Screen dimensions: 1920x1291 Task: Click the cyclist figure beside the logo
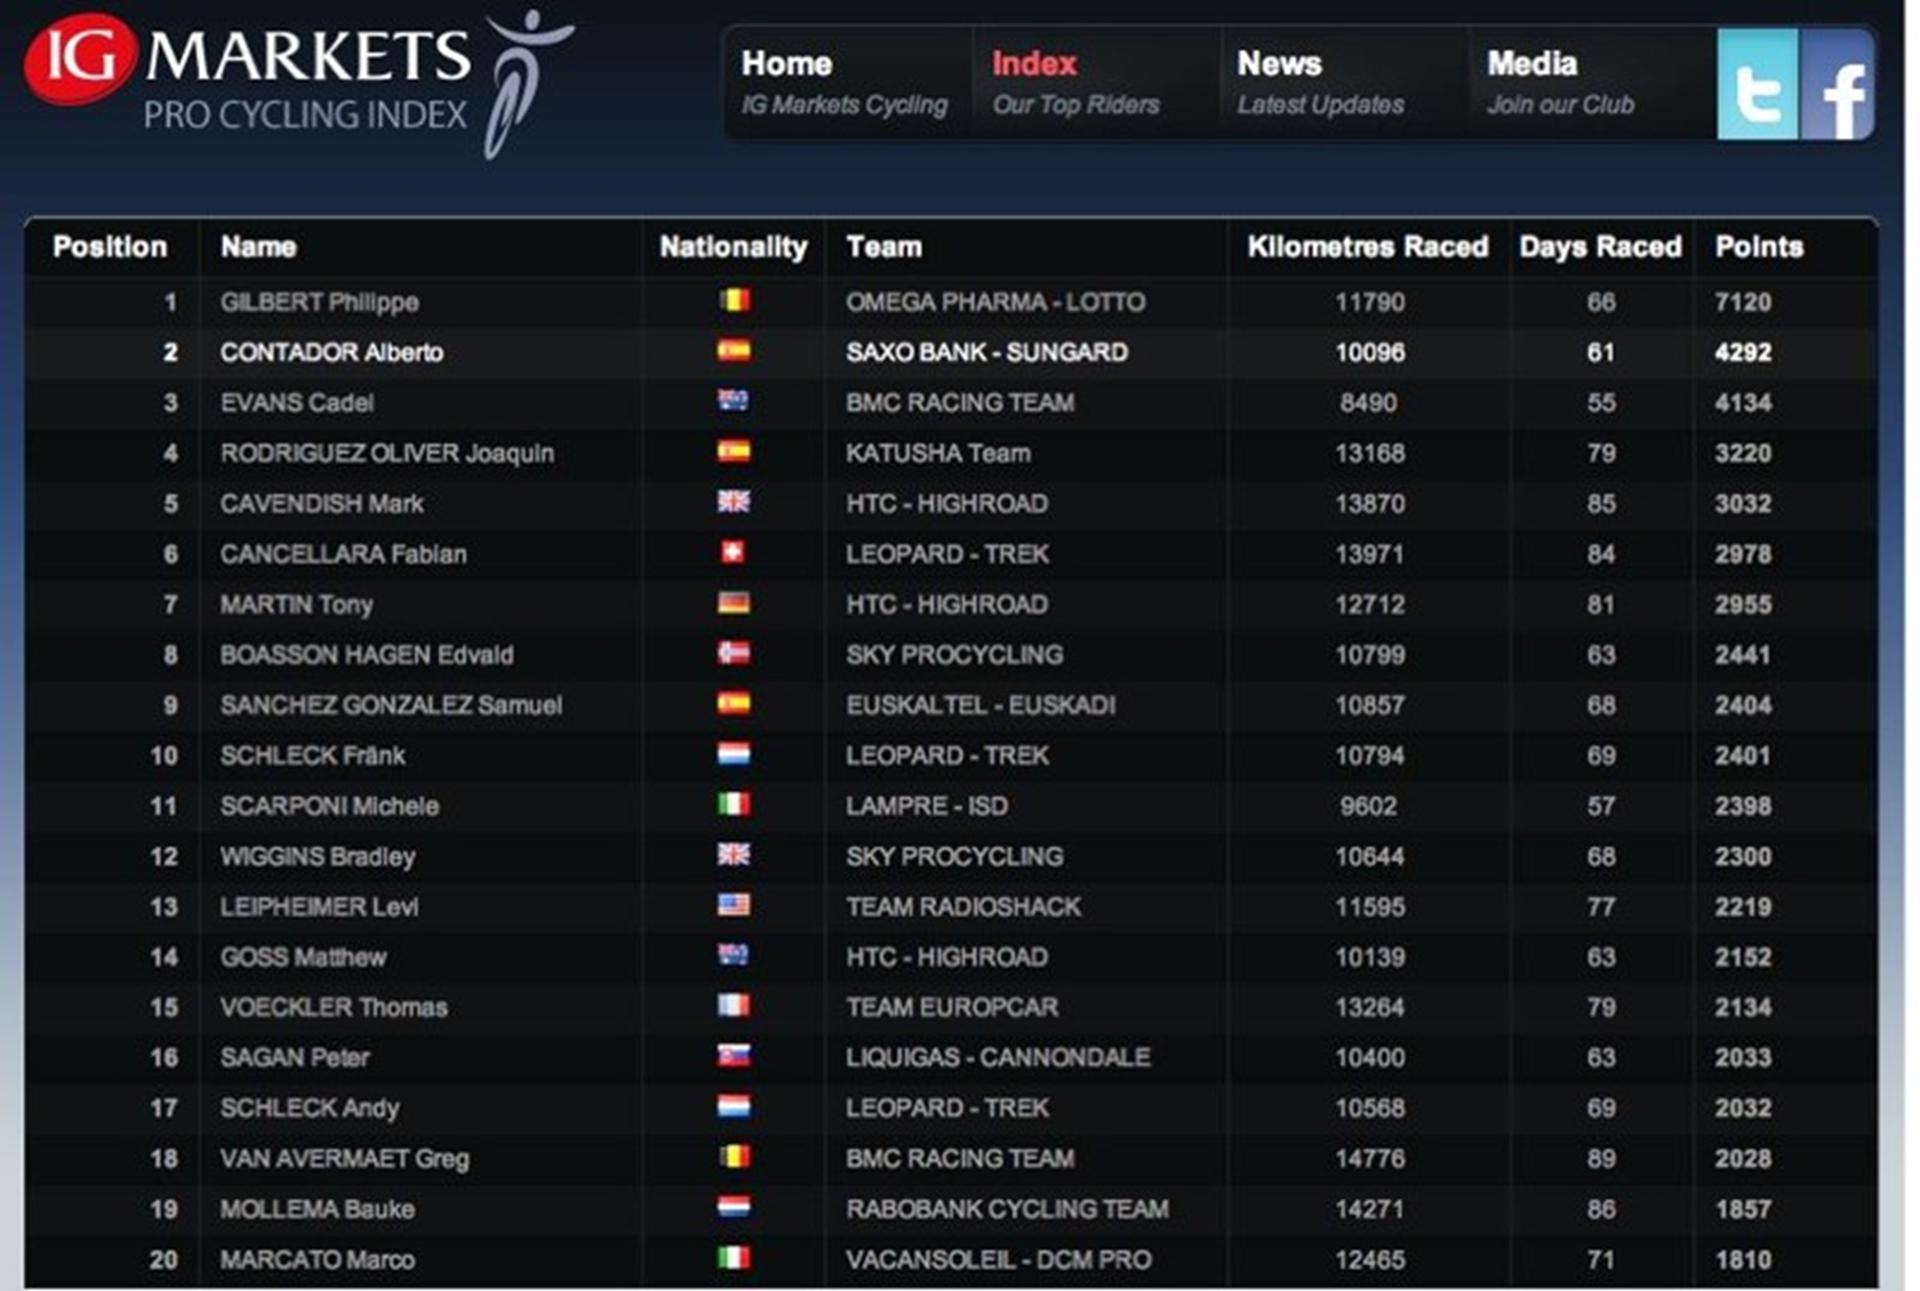(520, 75)
